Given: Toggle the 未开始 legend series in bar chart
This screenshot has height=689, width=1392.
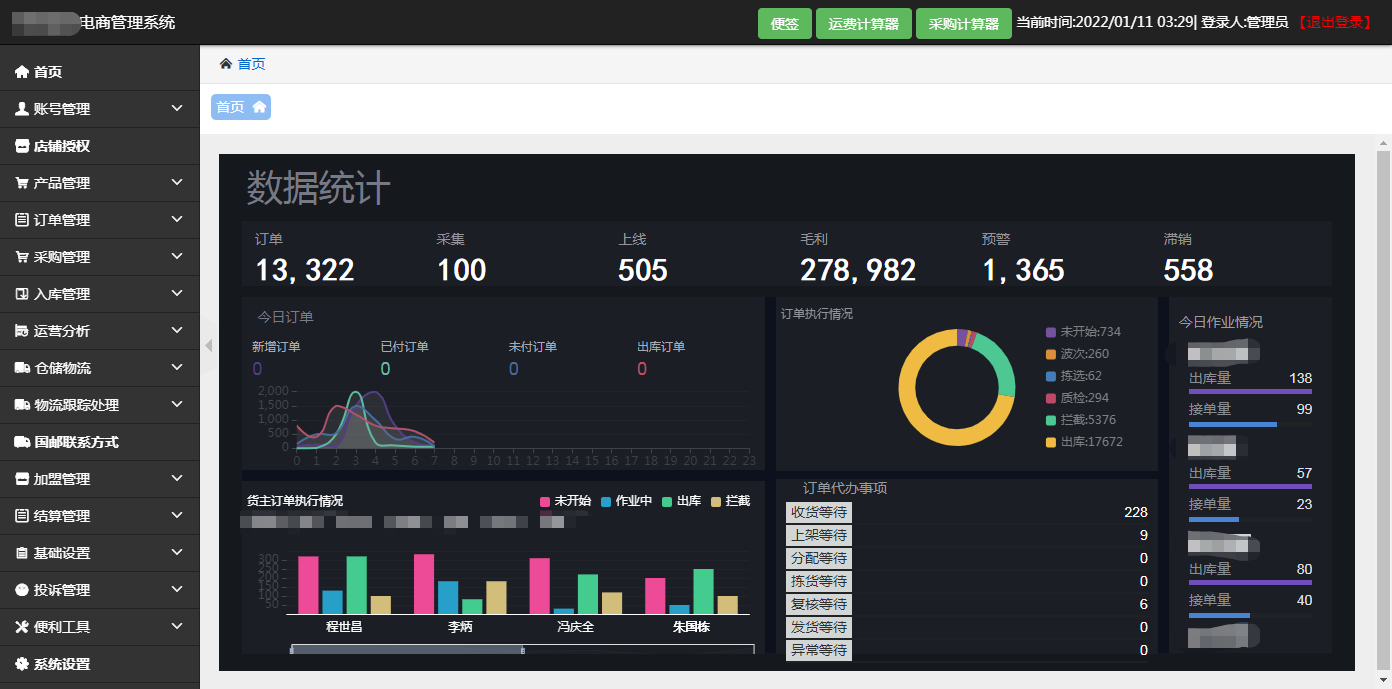Looking at the screenshot, I should click(x=565, y=501).
